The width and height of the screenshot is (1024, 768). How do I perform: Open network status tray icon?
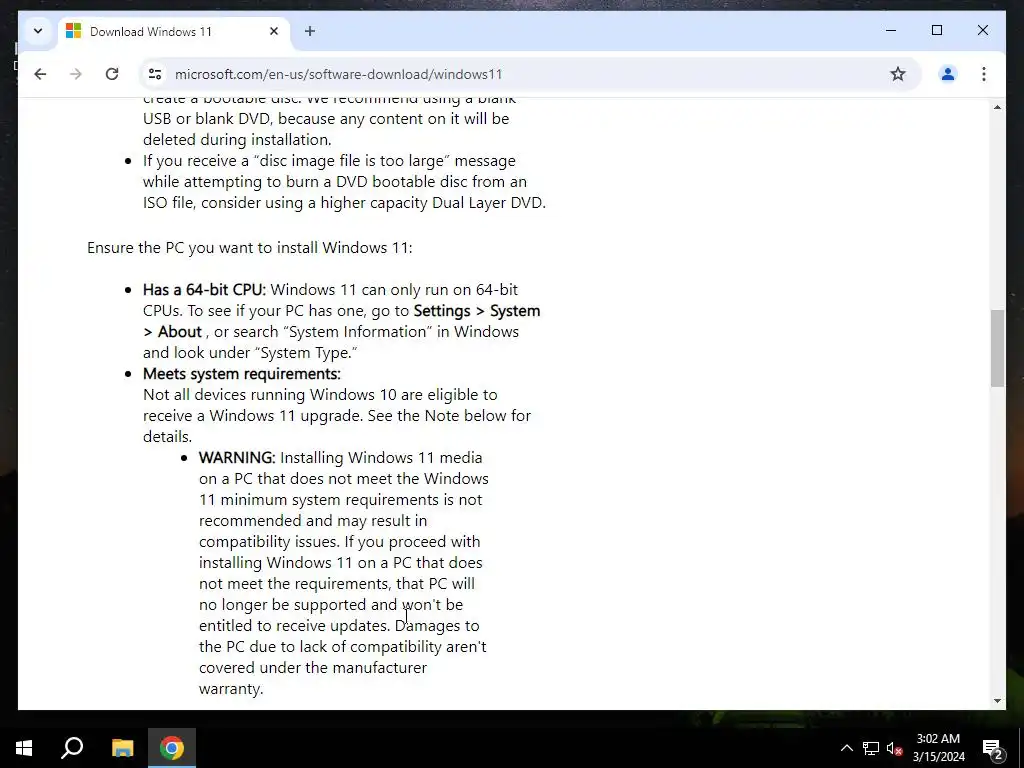click(x=871, y=748)
